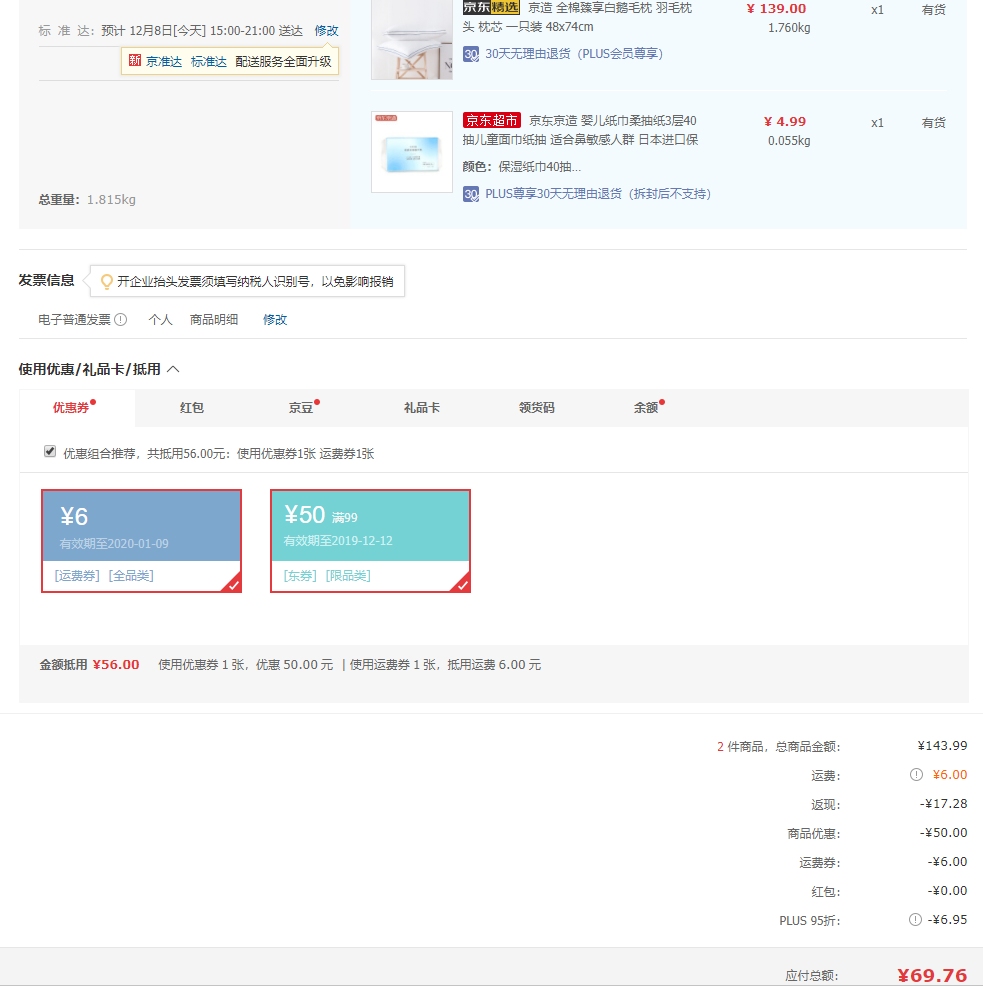
Task: Click the pillow product thumbnail
Action: click(412, 39)
